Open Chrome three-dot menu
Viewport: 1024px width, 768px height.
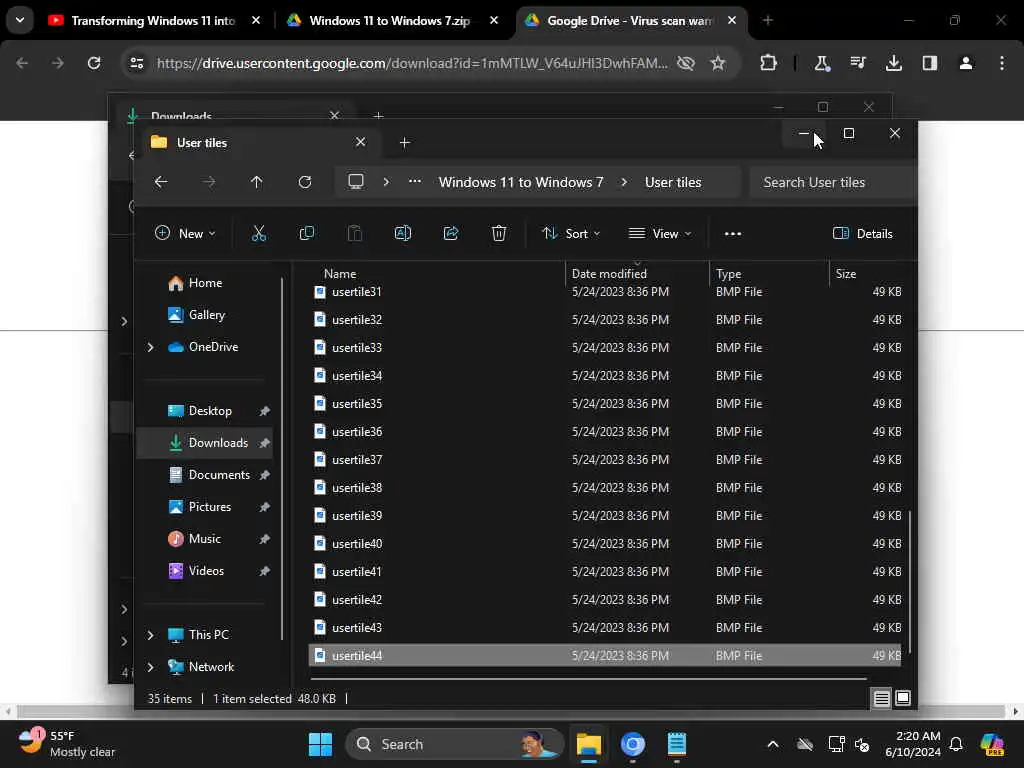point(1002,63)
